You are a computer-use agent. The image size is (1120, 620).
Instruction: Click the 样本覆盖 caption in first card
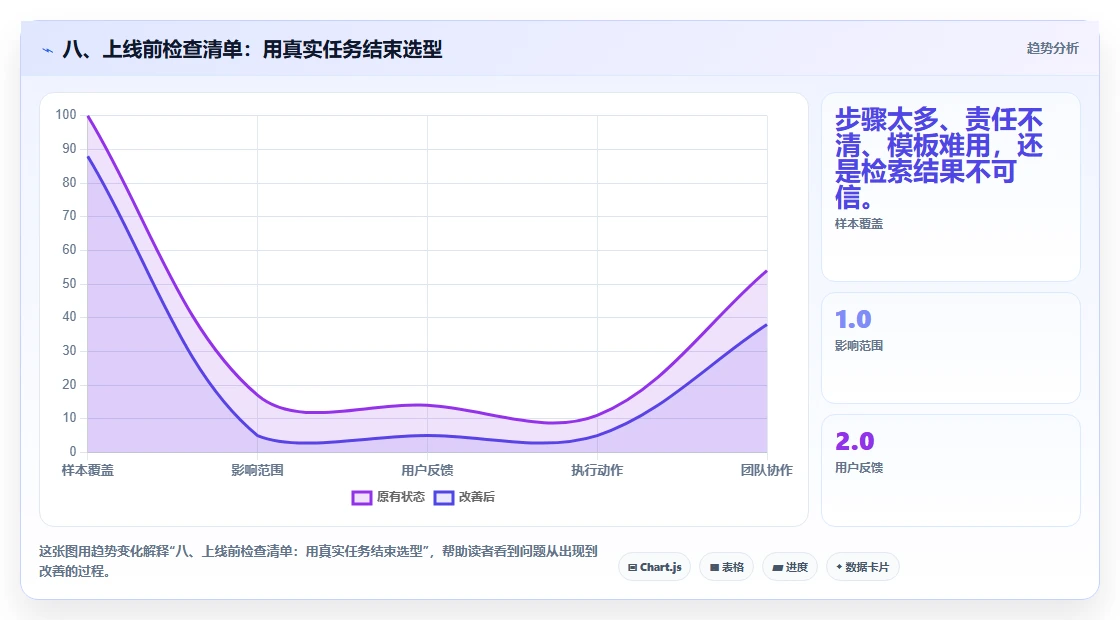(x=859, y=224)
